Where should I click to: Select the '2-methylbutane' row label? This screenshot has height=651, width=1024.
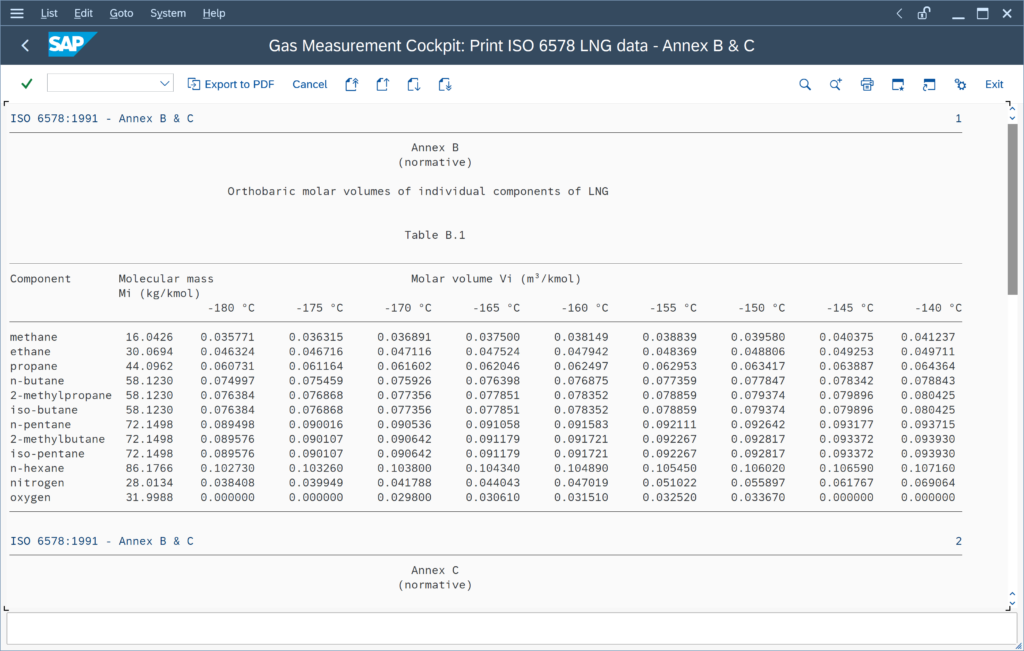pyautogui.click(x=57, y=439)
